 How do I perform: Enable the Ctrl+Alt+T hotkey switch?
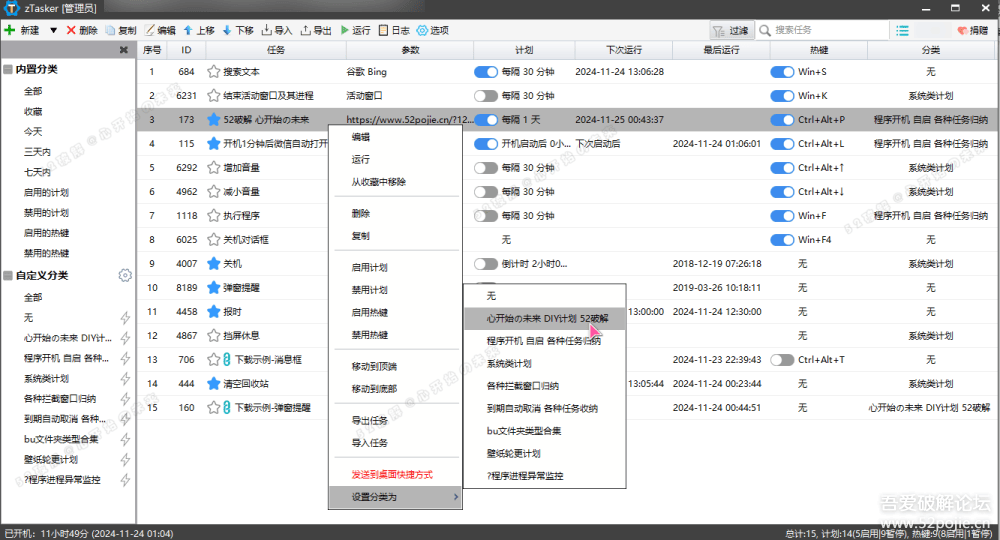(782, 360)
